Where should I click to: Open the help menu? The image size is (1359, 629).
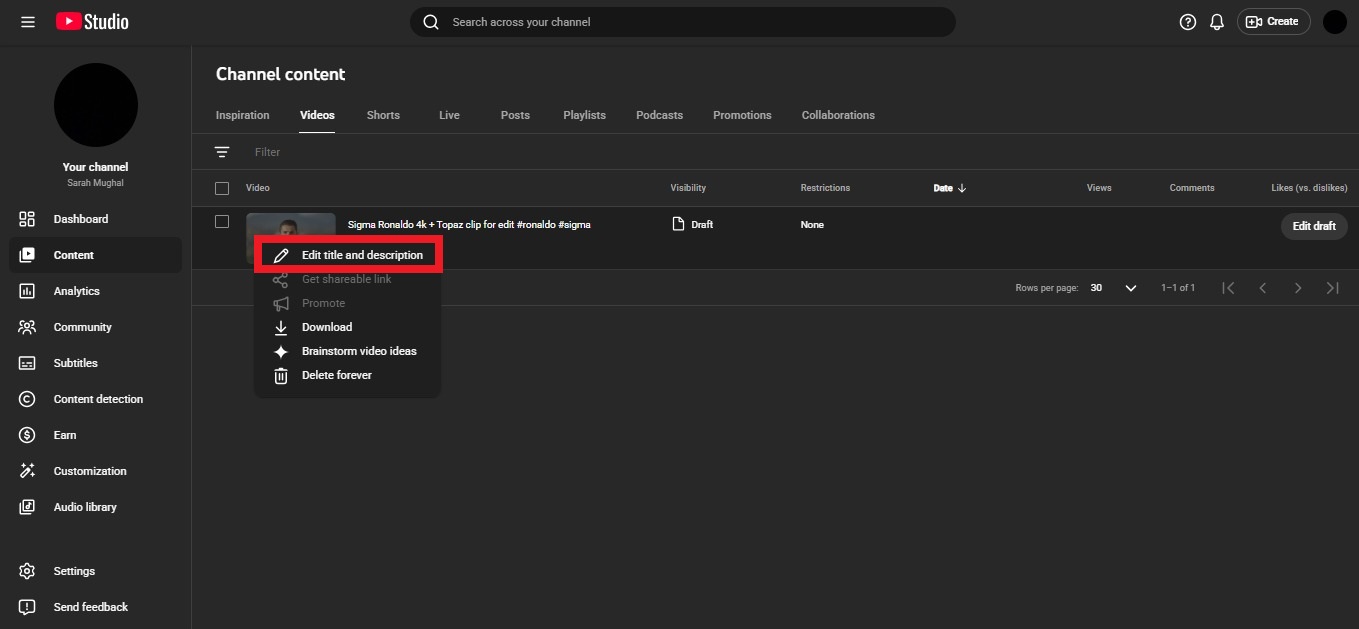tap(1187, 21)
